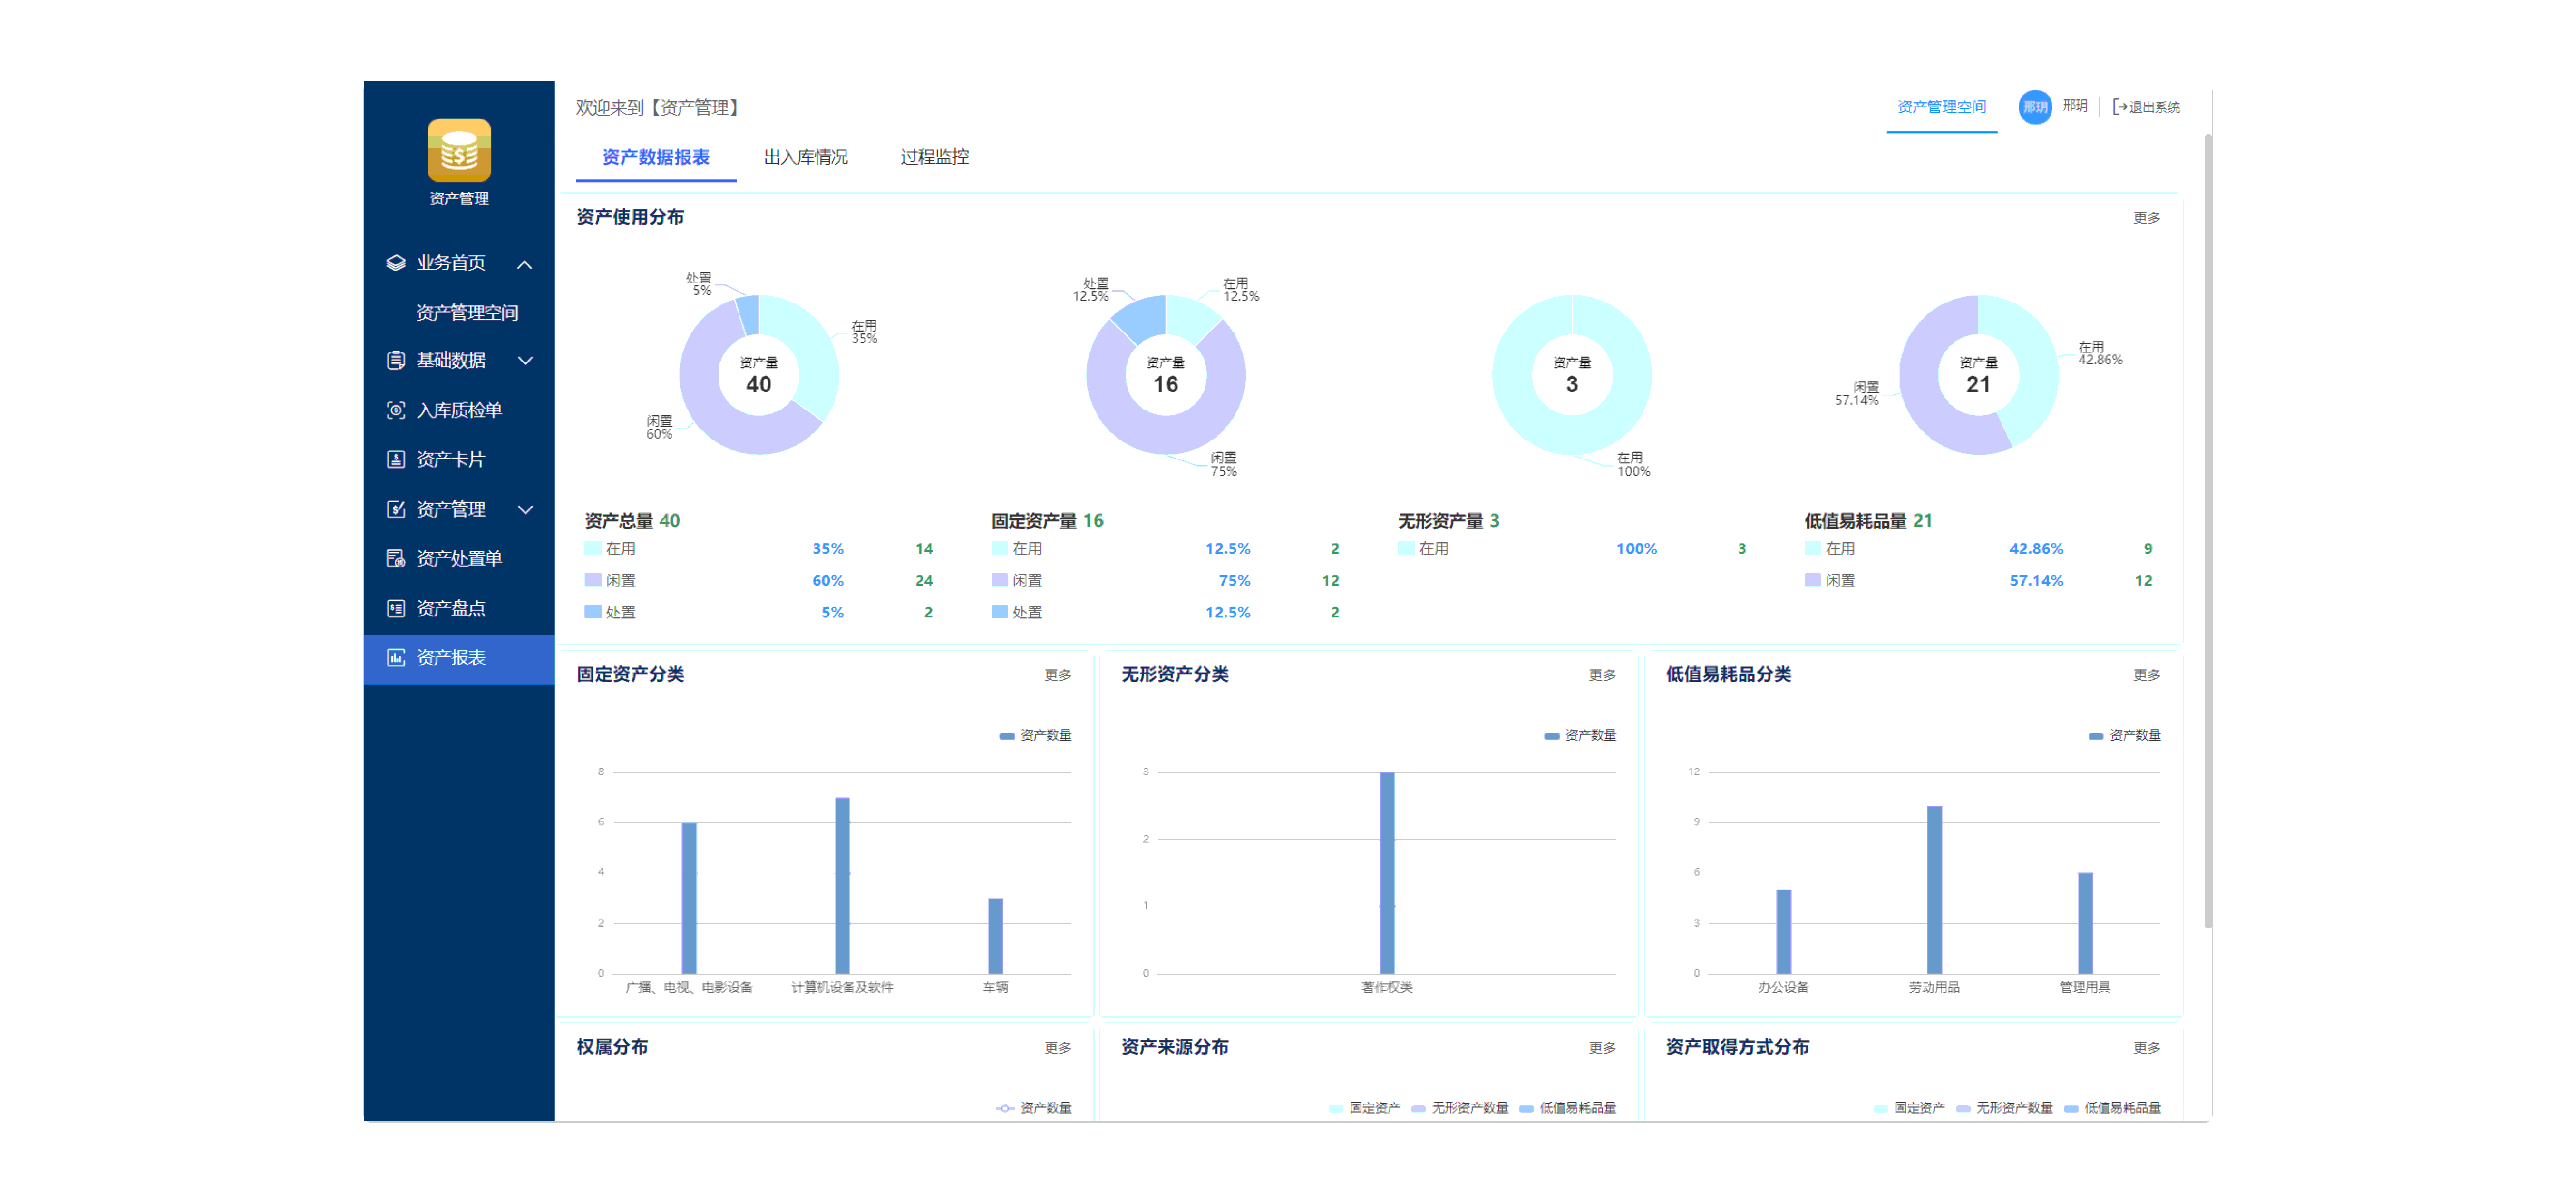The width and height of the screenshot is (2576, 1202).
Task: Click the 资产处置单 sidebar icon
Action: tap(396, 558)
